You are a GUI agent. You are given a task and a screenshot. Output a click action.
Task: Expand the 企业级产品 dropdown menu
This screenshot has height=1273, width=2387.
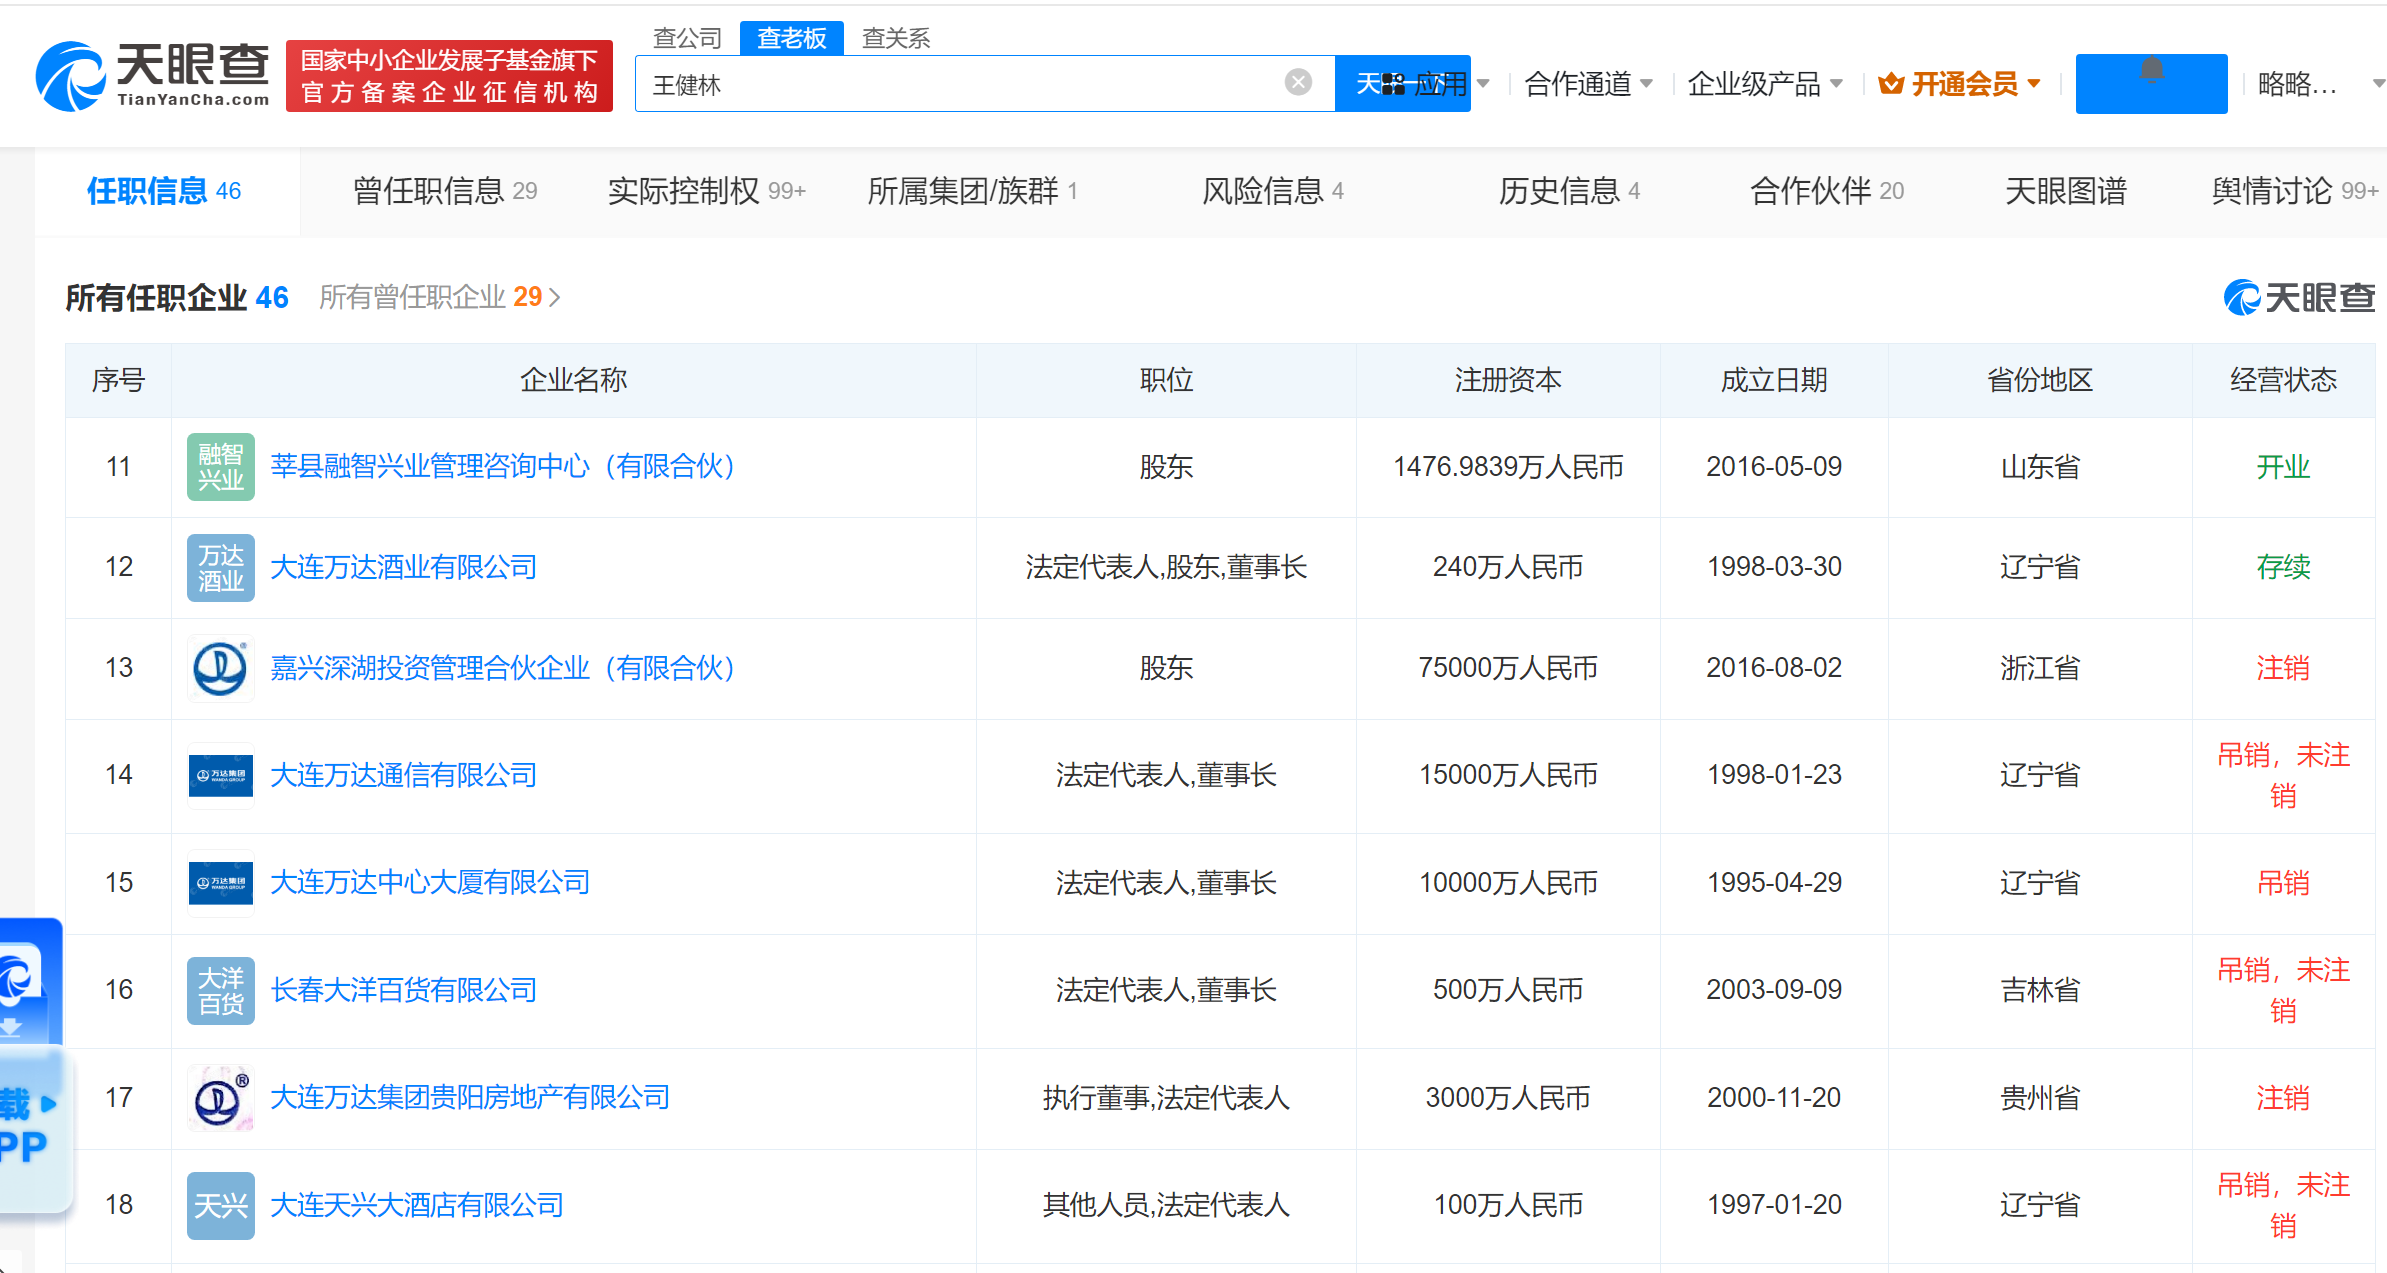coord(1764,84)
